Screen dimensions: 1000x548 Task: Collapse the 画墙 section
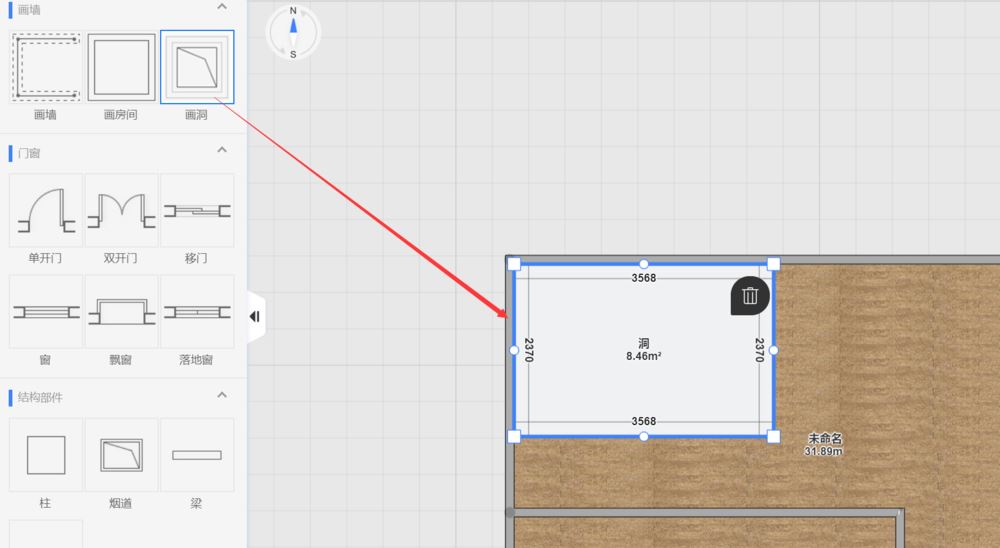(222, 7)
